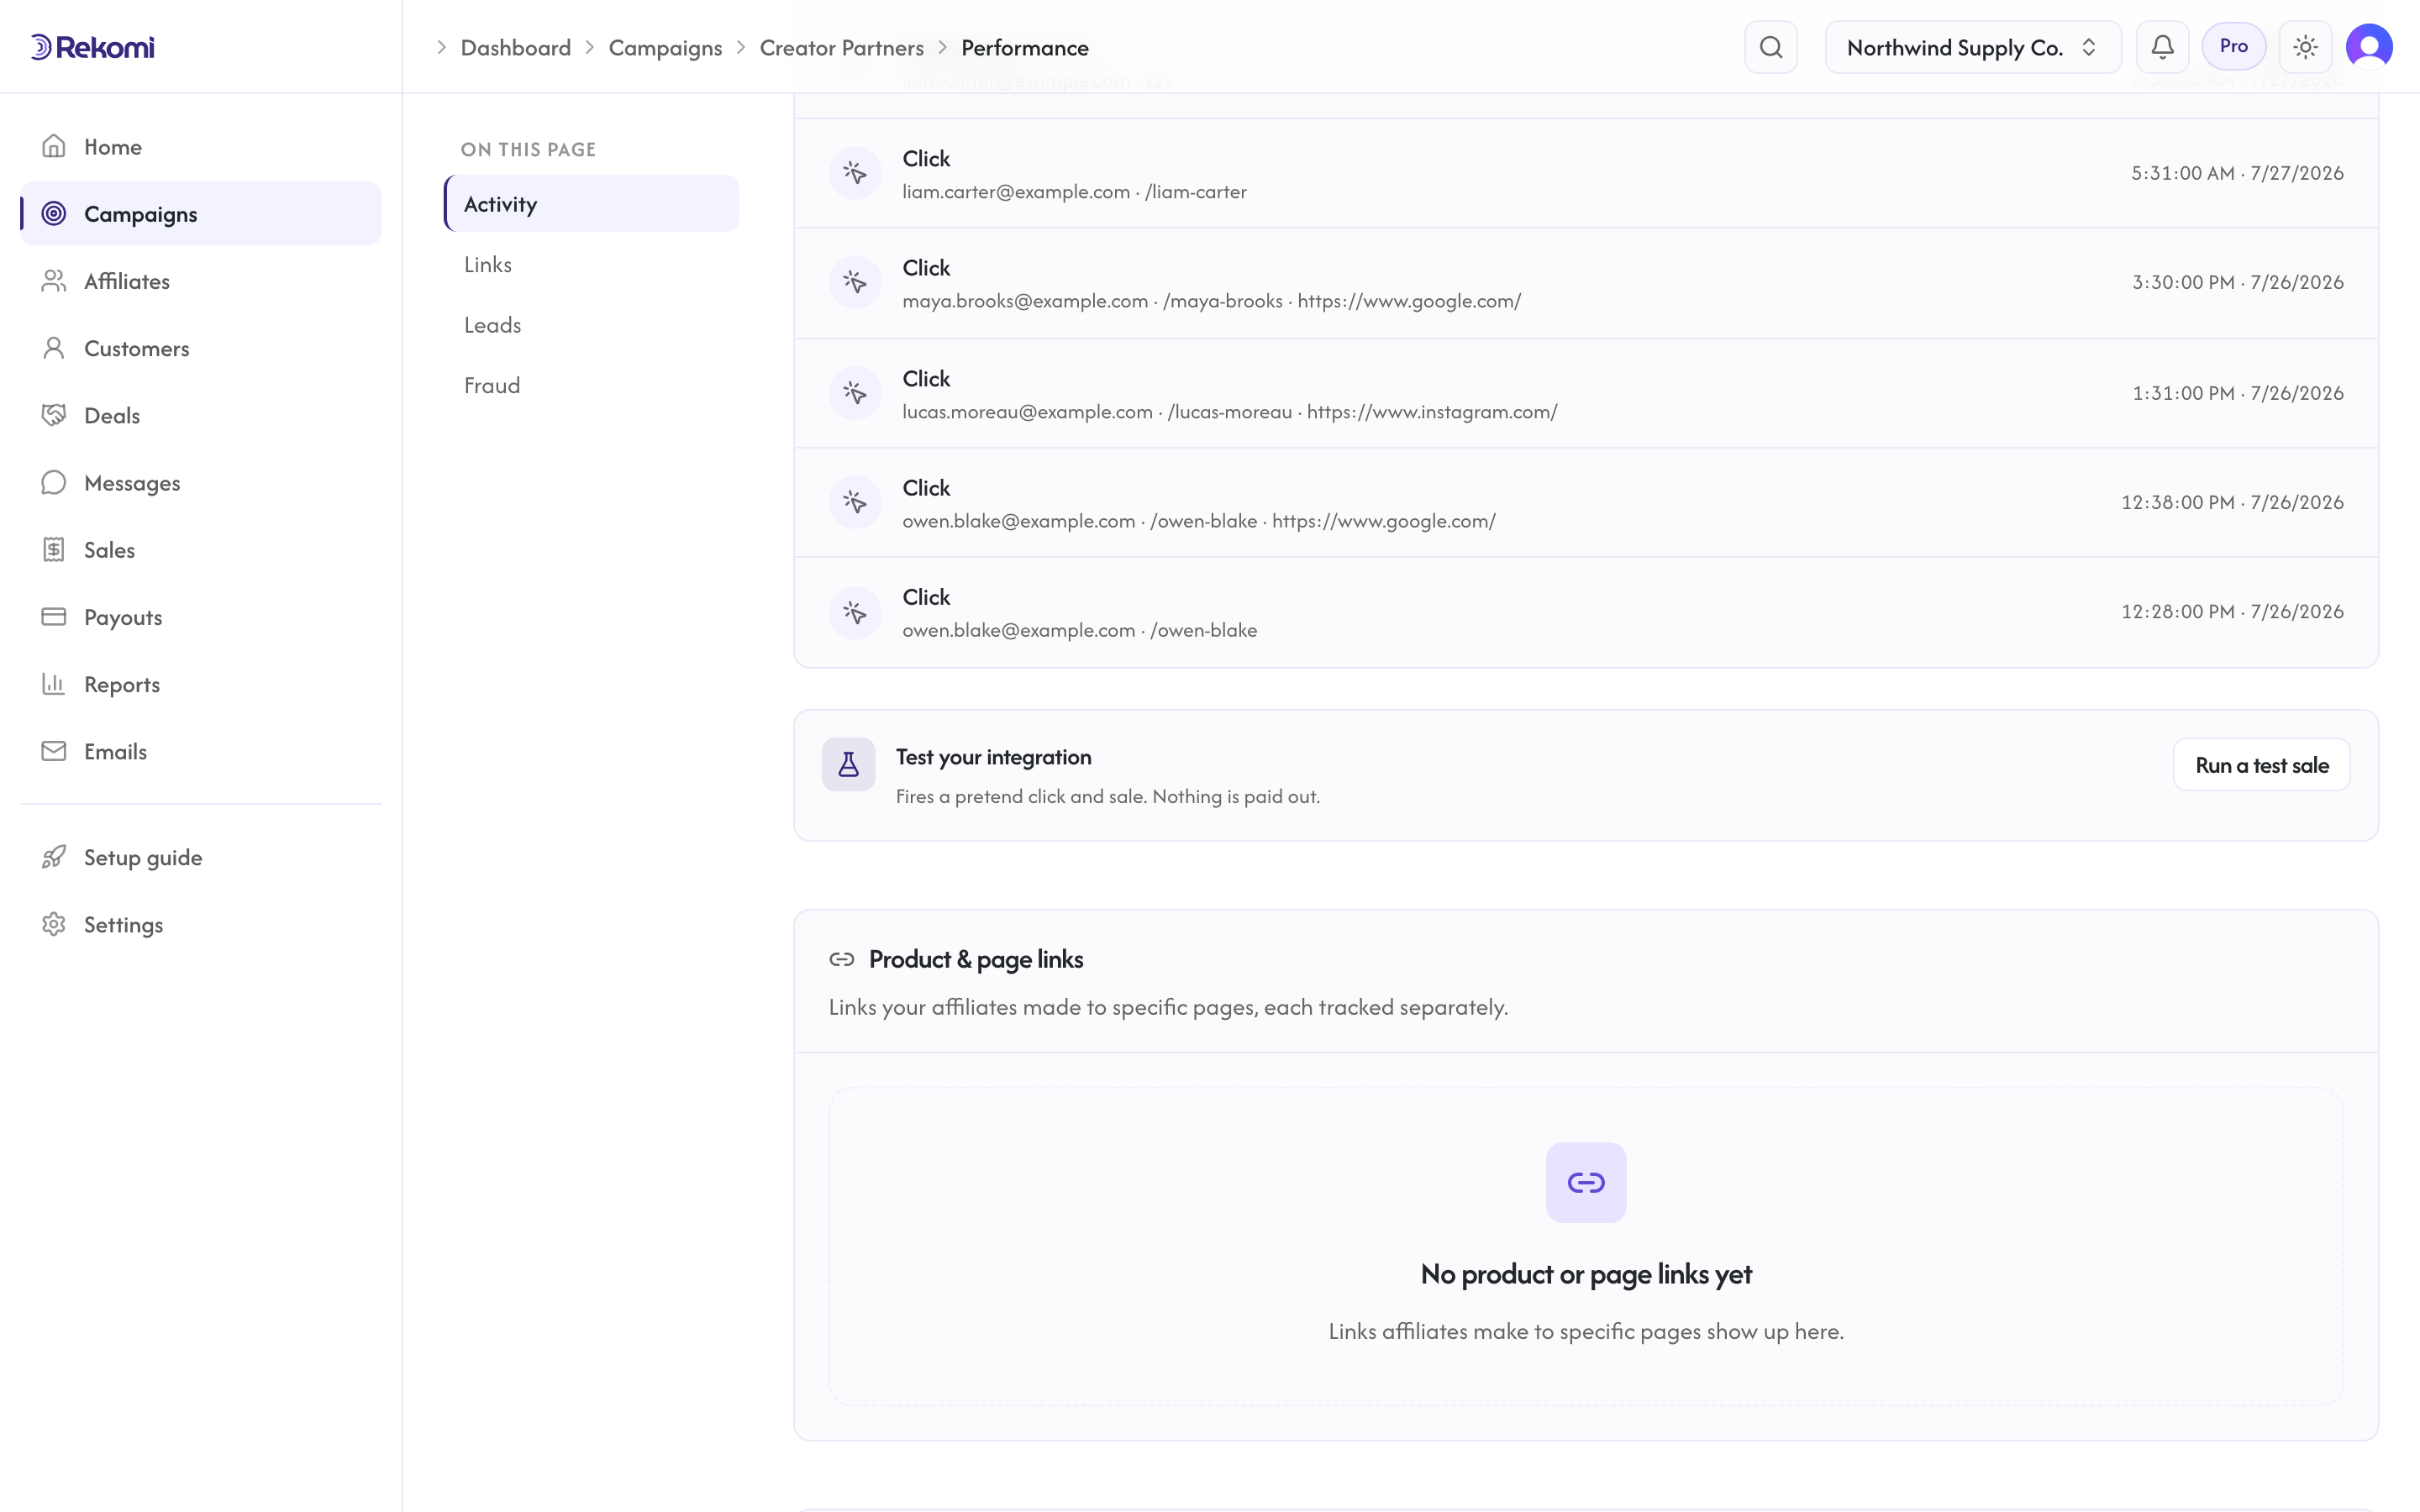Open the user avatar menu
Viewport: 2420px width, 1512px height.
pyautogui.click(x=2369, y=47)
